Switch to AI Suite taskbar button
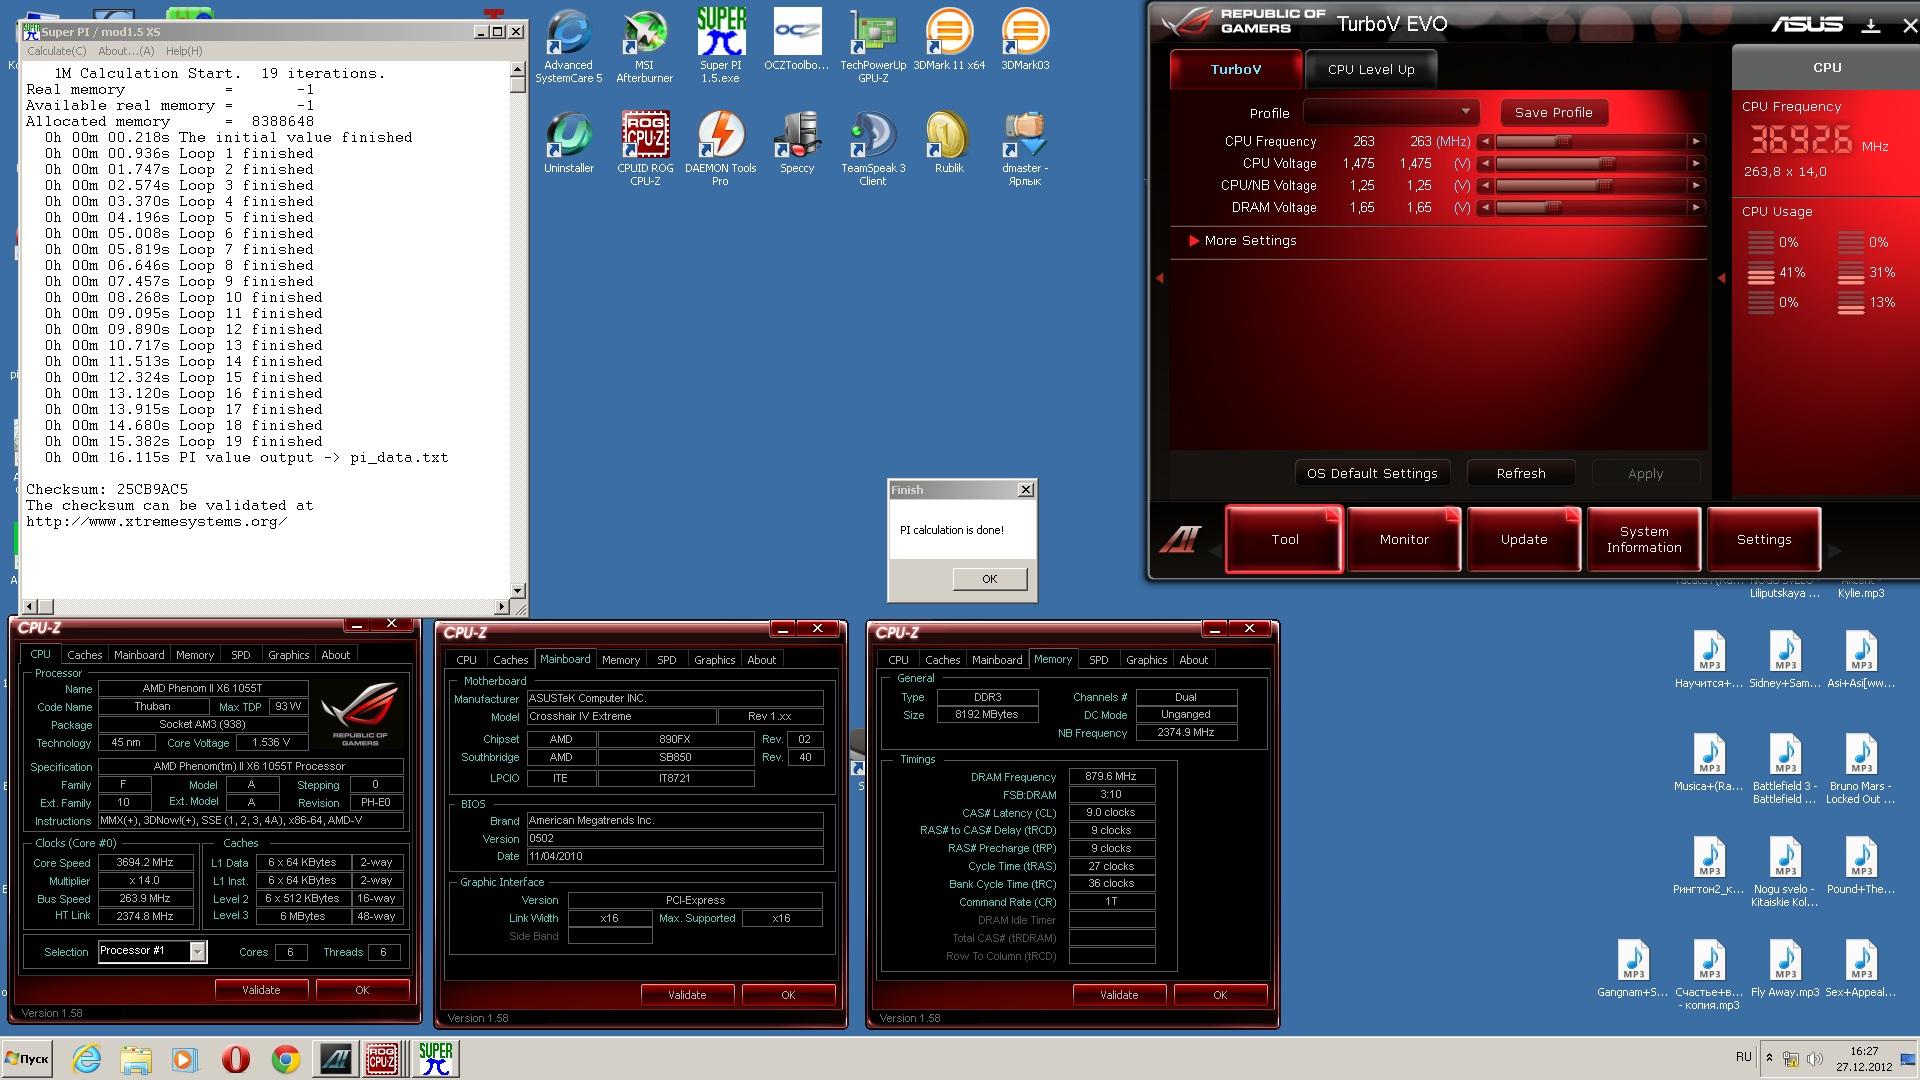Image resolution: width=1920 pixels, height=1080 pixels. tap(335, 1059)
